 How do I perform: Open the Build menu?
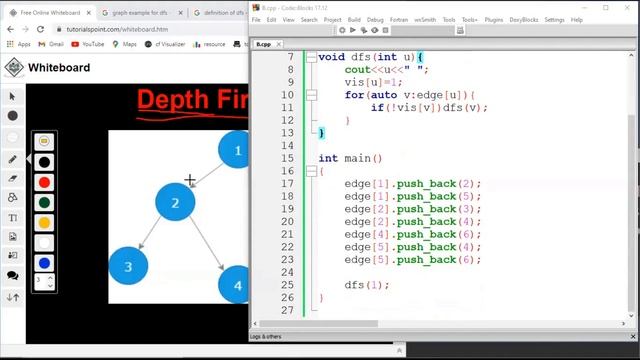354,20
